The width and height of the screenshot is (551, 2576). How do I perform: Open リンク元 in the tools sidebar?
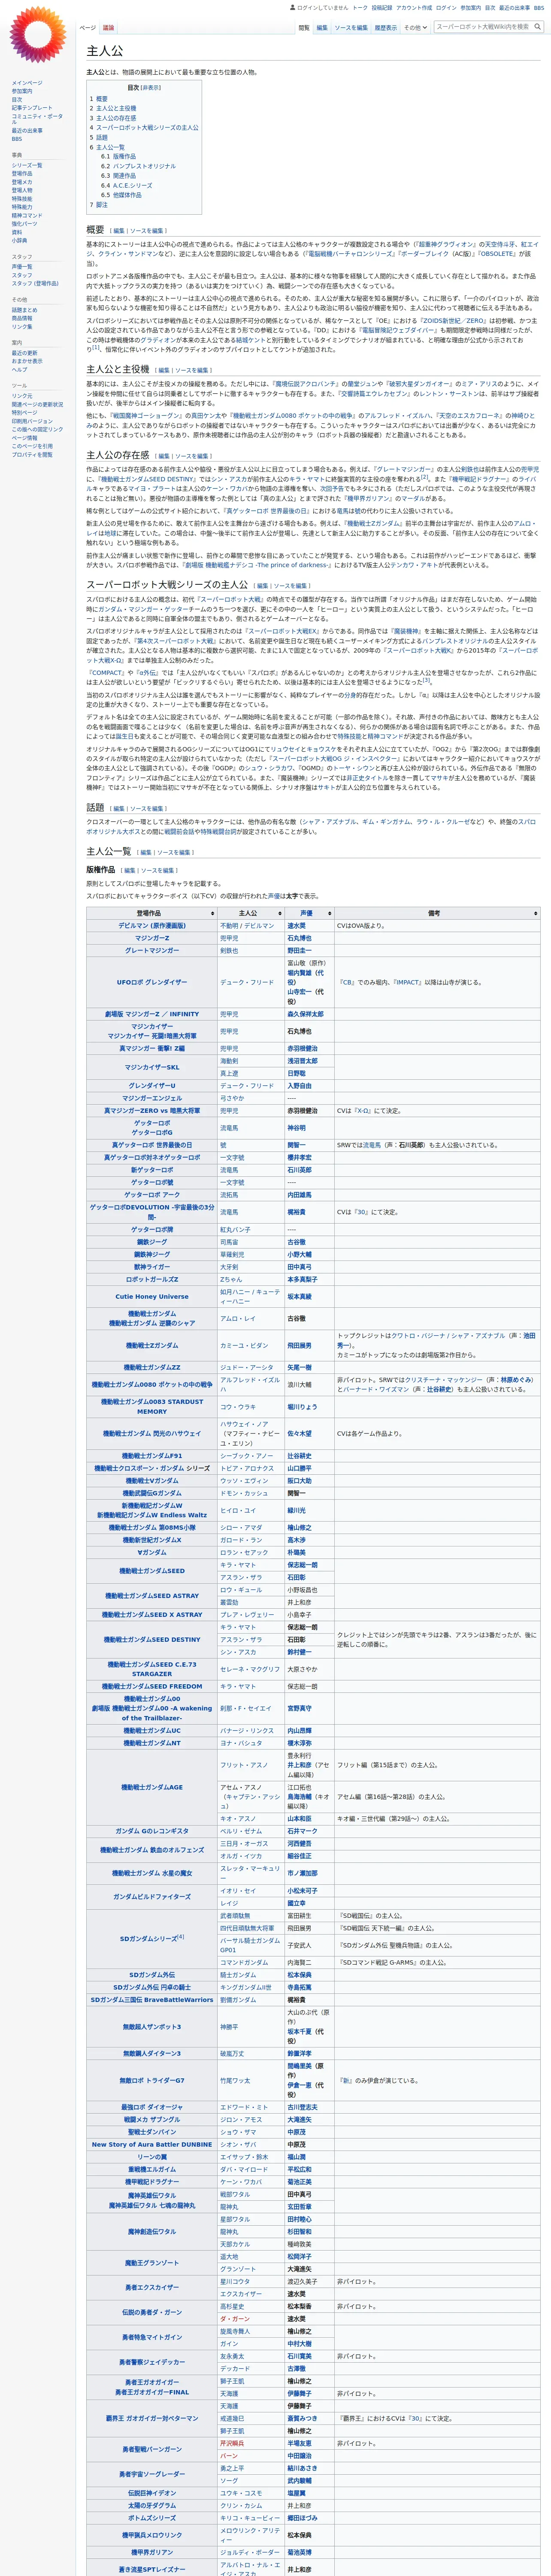click(22, 396)
